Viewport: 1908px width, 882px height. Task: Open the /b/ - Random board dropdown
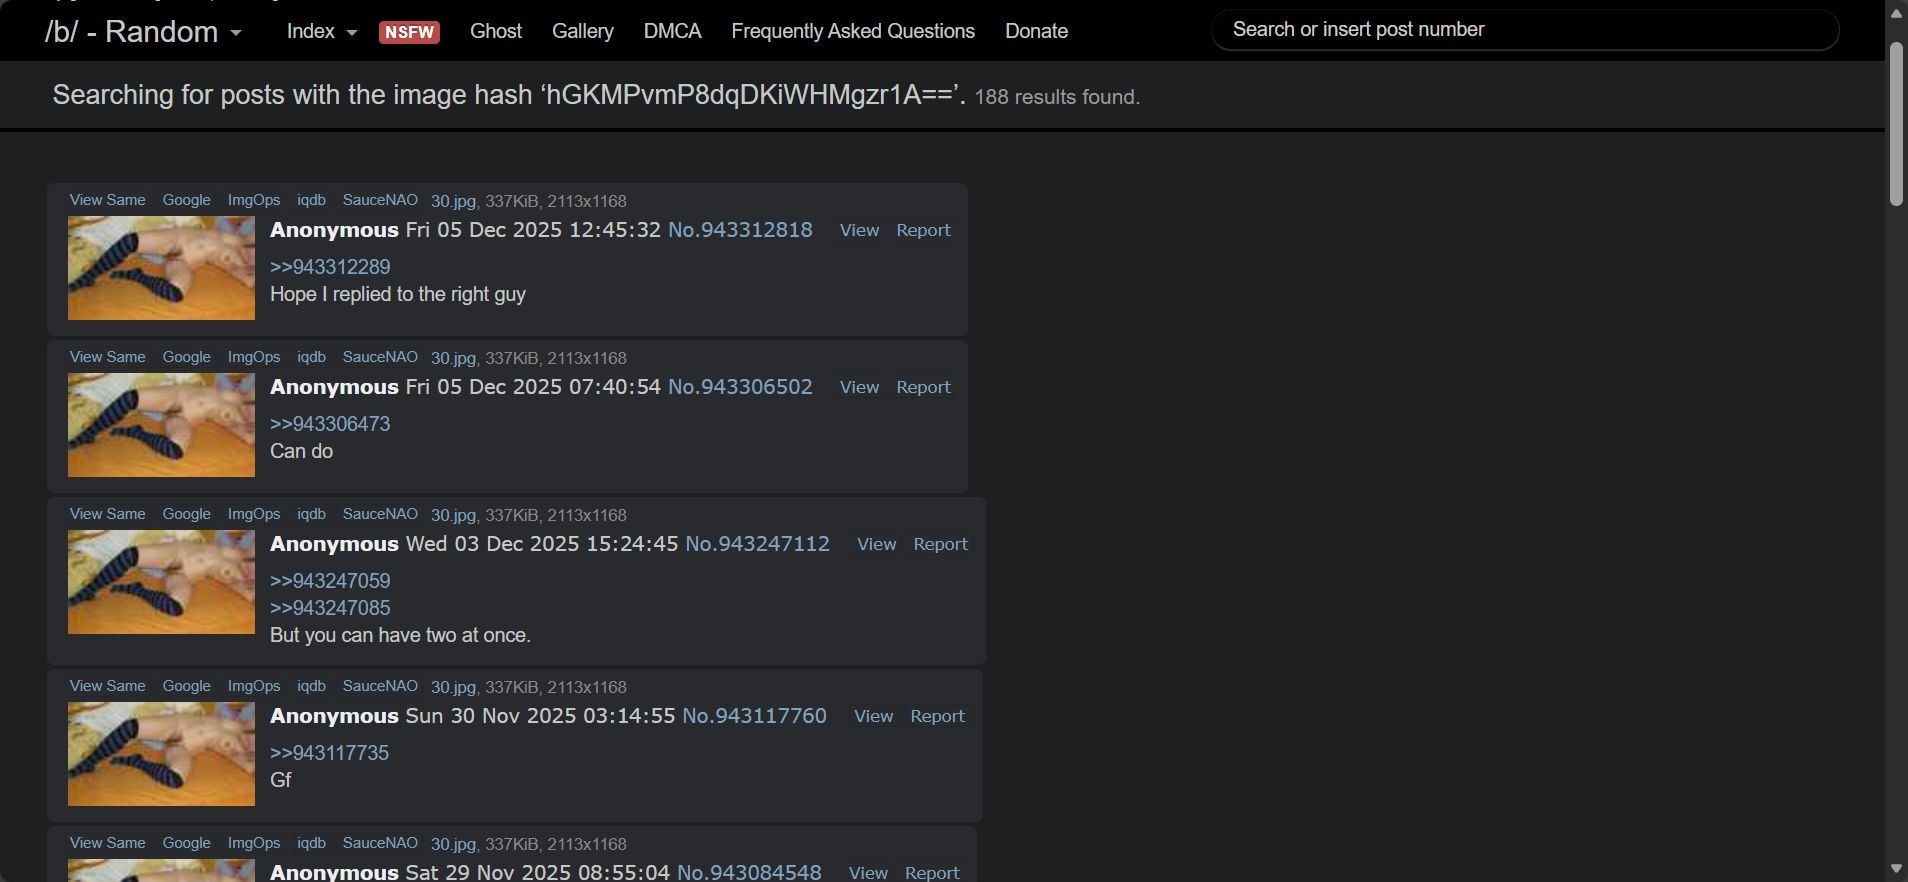143,31
